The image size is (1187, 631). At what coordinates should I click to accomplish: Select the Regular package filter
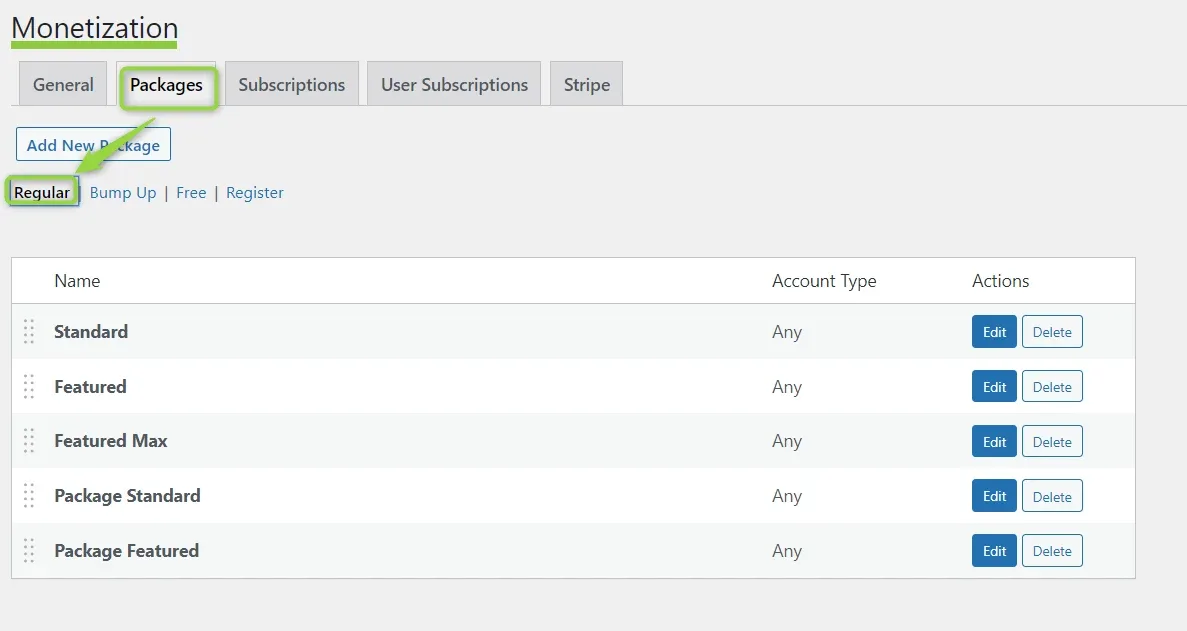coord(42,192)
